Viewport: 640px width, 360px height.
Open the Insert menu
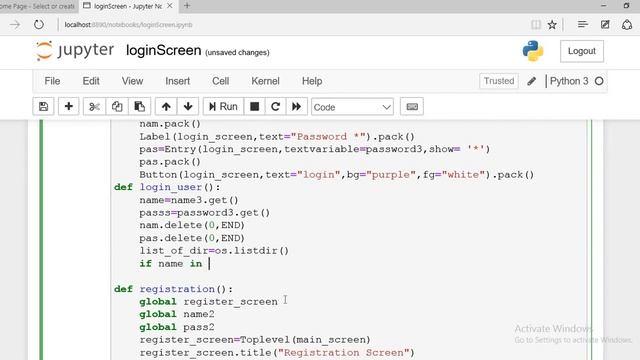pyautogui.click(x=178, y=81)
